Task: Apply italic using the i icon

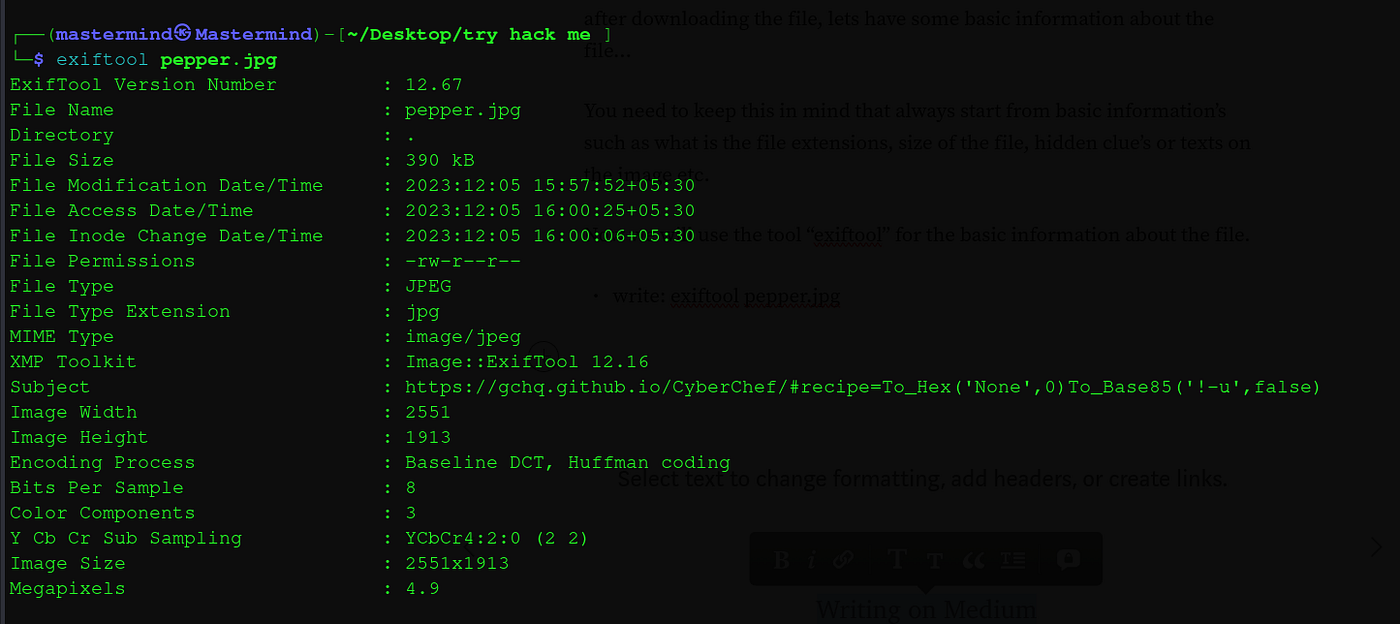Action: point(813,560)
